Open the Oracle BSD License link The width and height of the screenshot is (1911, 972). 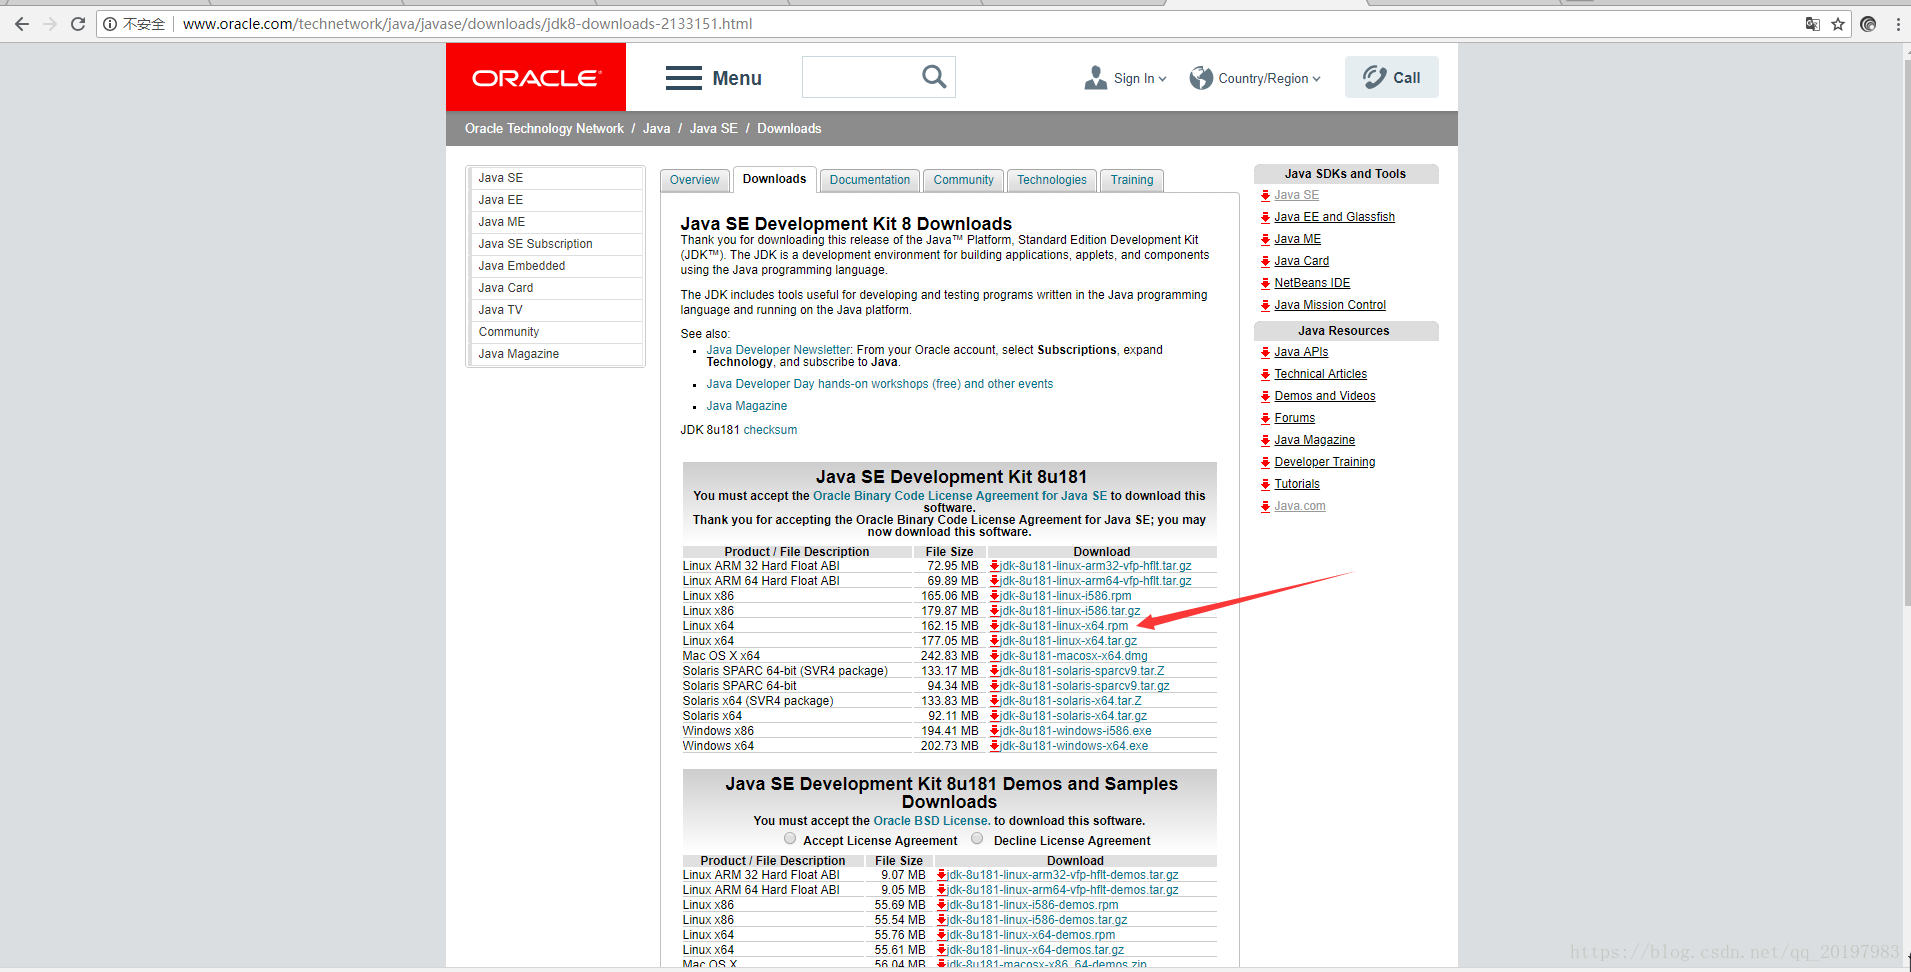tap(932, 821)
